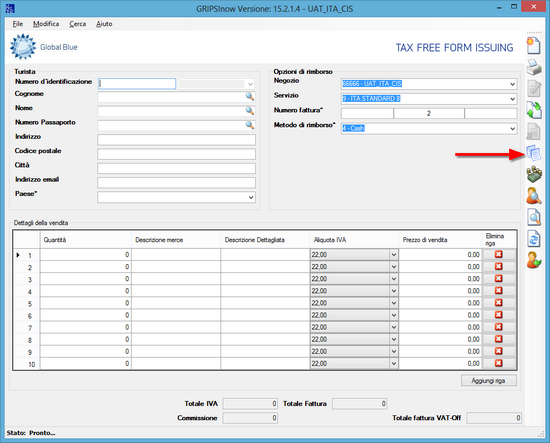This screenshot has width=550, height=443.
Task: Open the File menu
Action: point(18,24)
